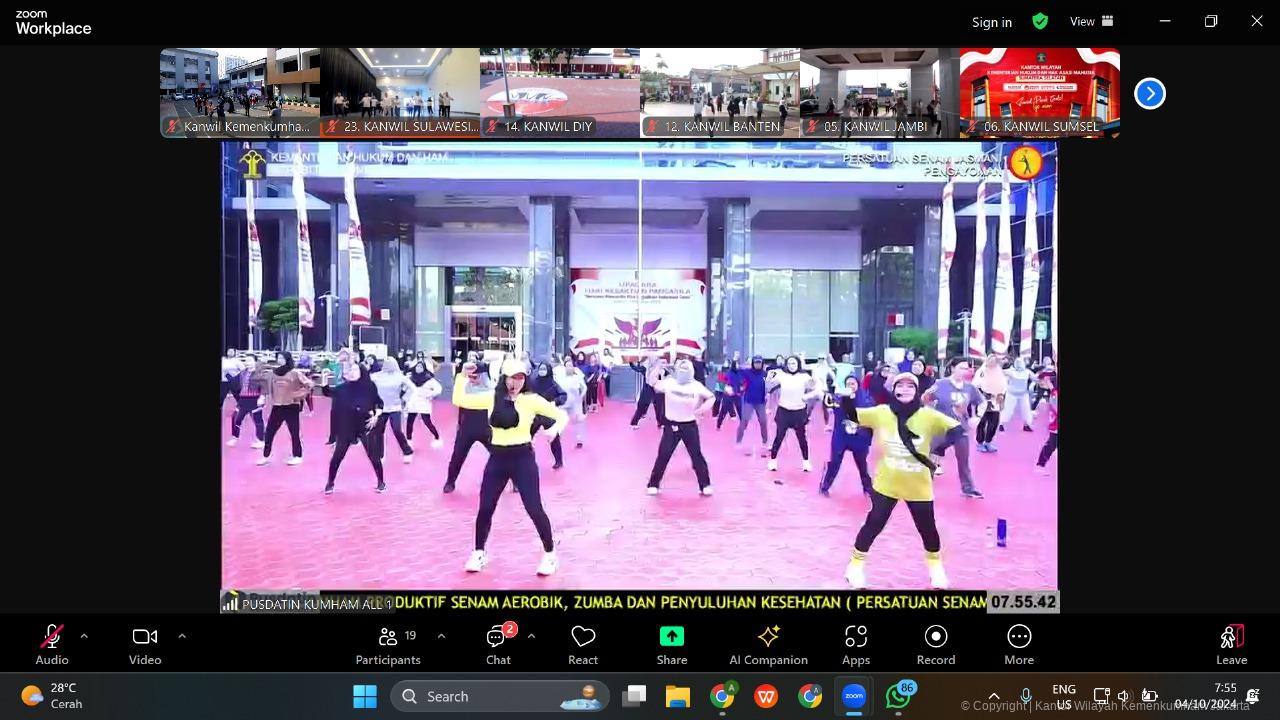Image resolution: width=1280 pixels, height=720 pixels.
Task: Open the Participants panel
Action: tap(390, 644)
